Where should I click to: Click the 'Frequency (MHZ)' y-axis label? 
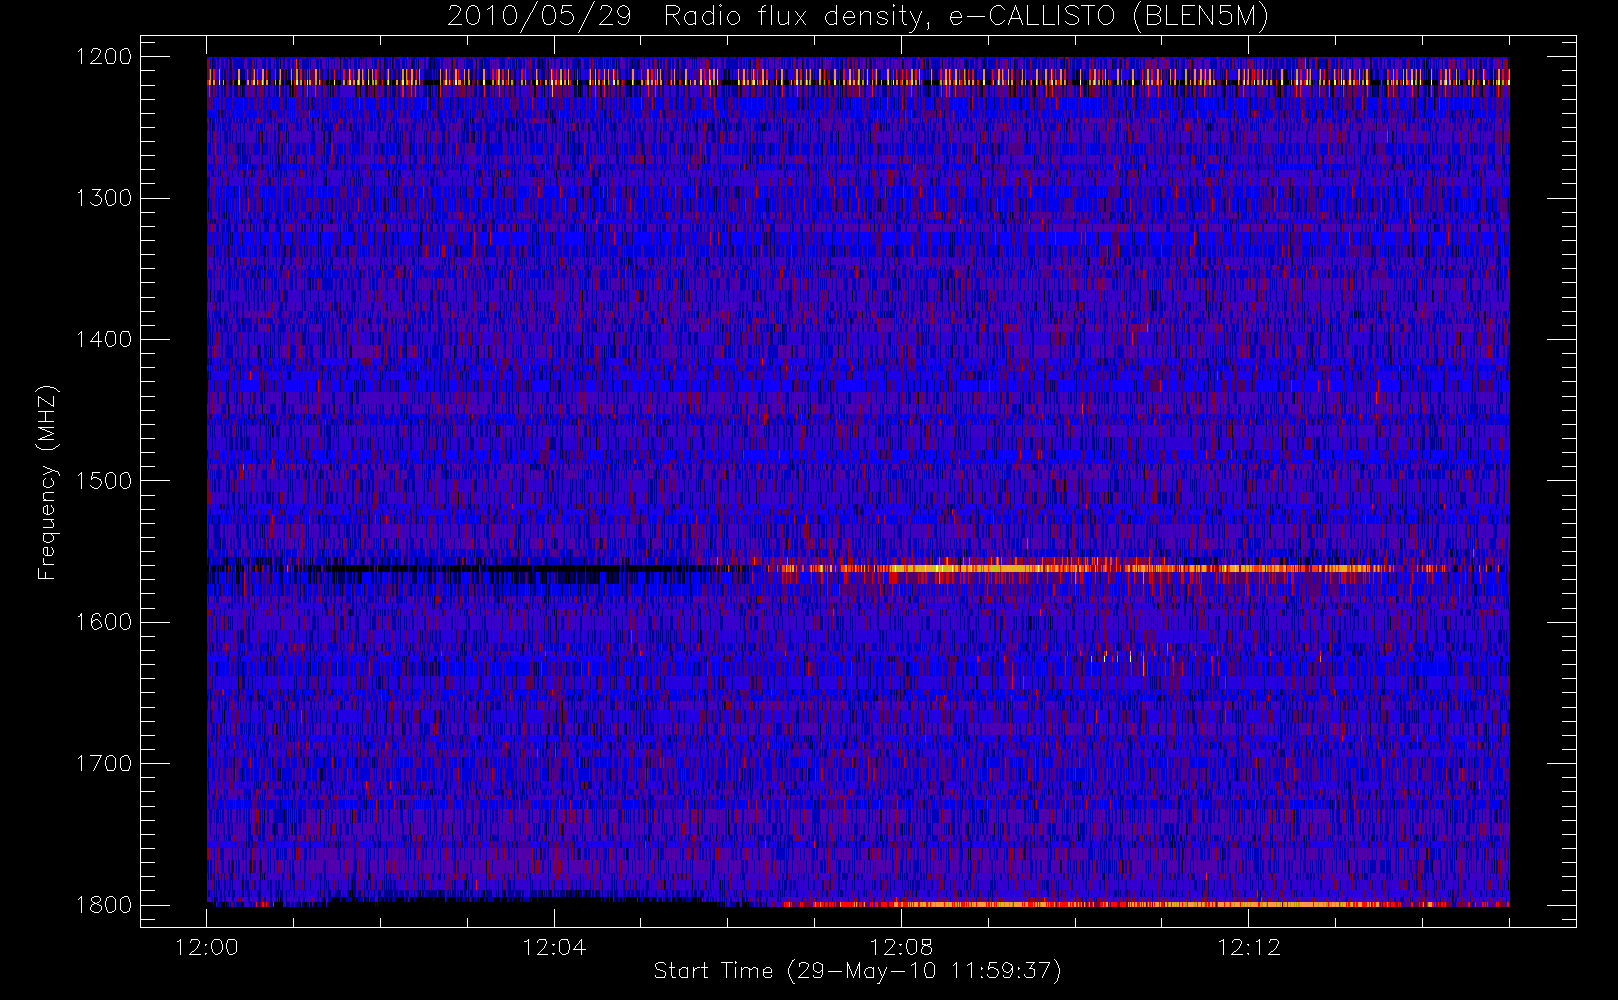[x=46, y=482]
